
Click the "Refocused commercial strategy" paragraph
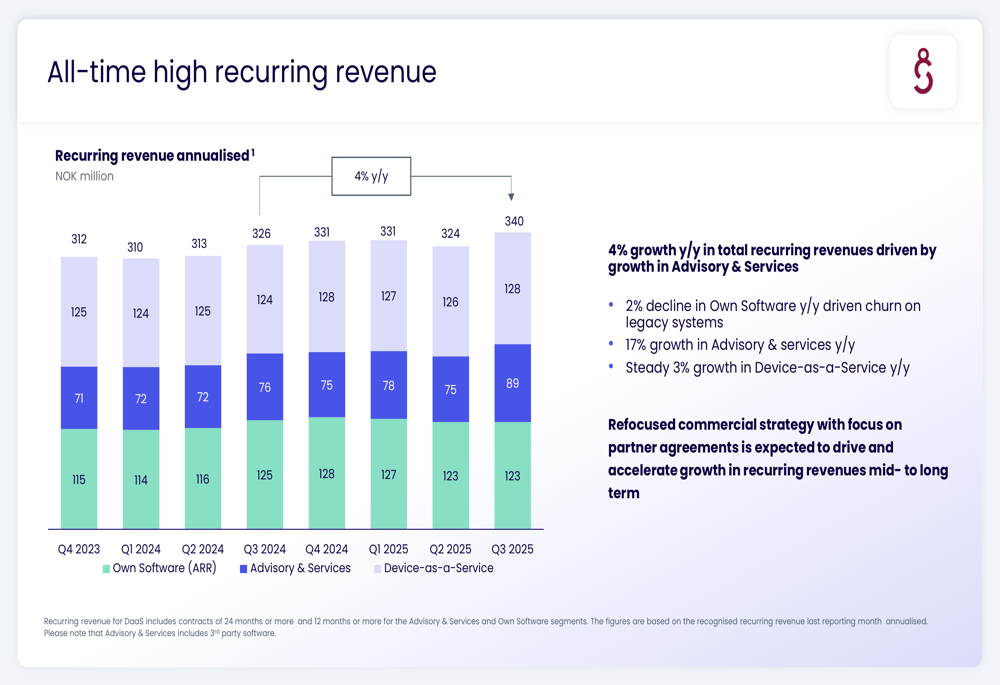pyautogui.click(x=777, y=458)
